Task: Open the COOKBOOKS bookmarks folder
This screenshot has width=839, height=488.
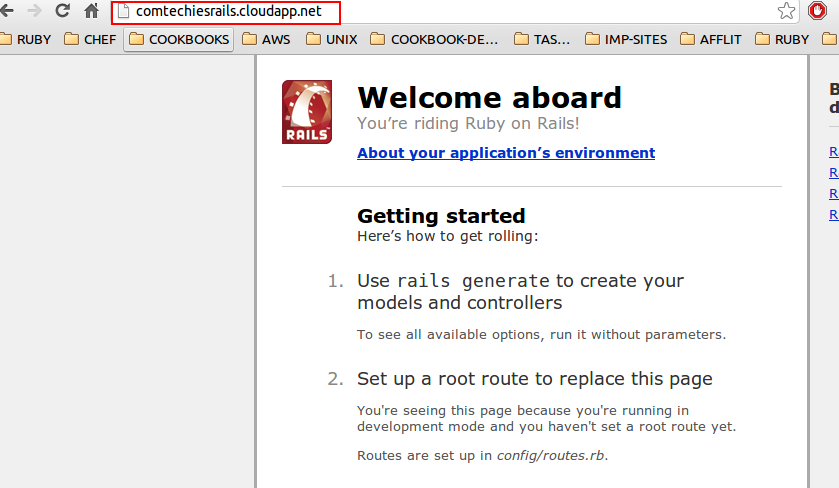Action: point(179,40)
